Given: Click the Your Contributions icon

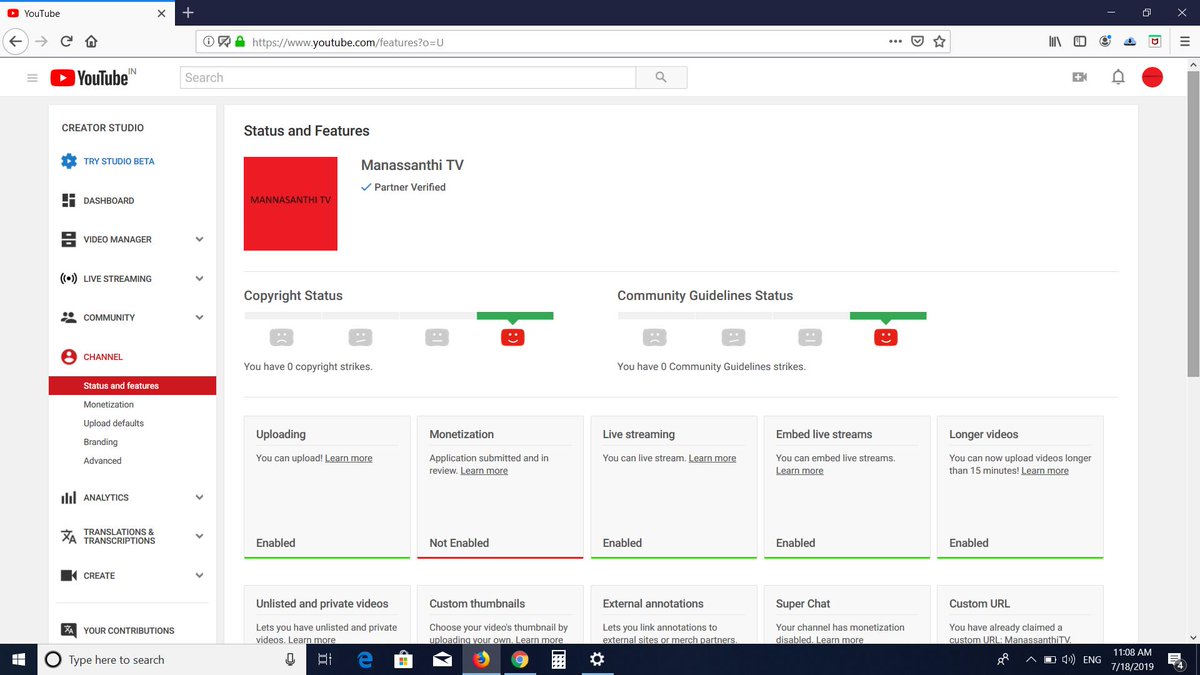Looking at the screenshot, I should coord(68,631).
